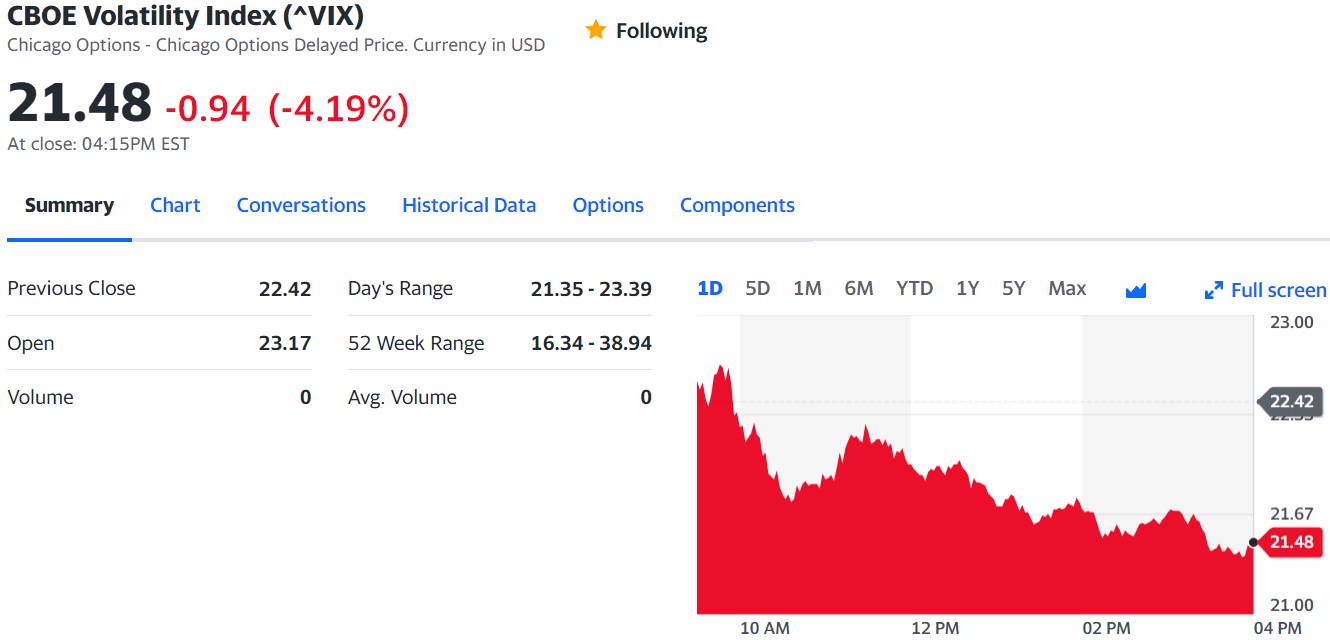Show the YTD chart range
Image resolution: width=1330 pixels, height=640 pixels.
(x=914, y=288)
